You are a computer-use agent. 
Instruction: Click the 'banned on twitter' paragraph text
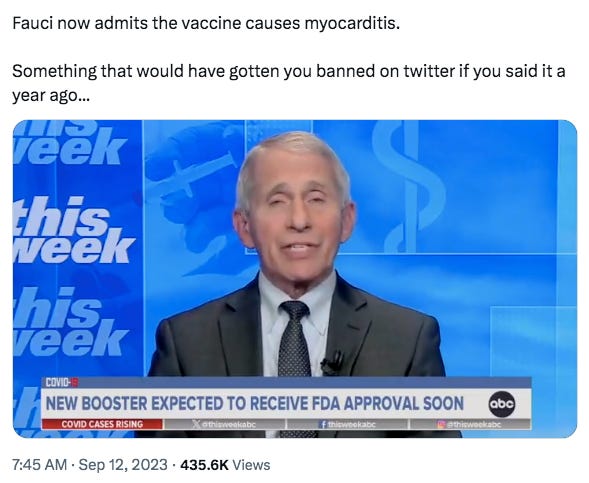click(288, 83)
